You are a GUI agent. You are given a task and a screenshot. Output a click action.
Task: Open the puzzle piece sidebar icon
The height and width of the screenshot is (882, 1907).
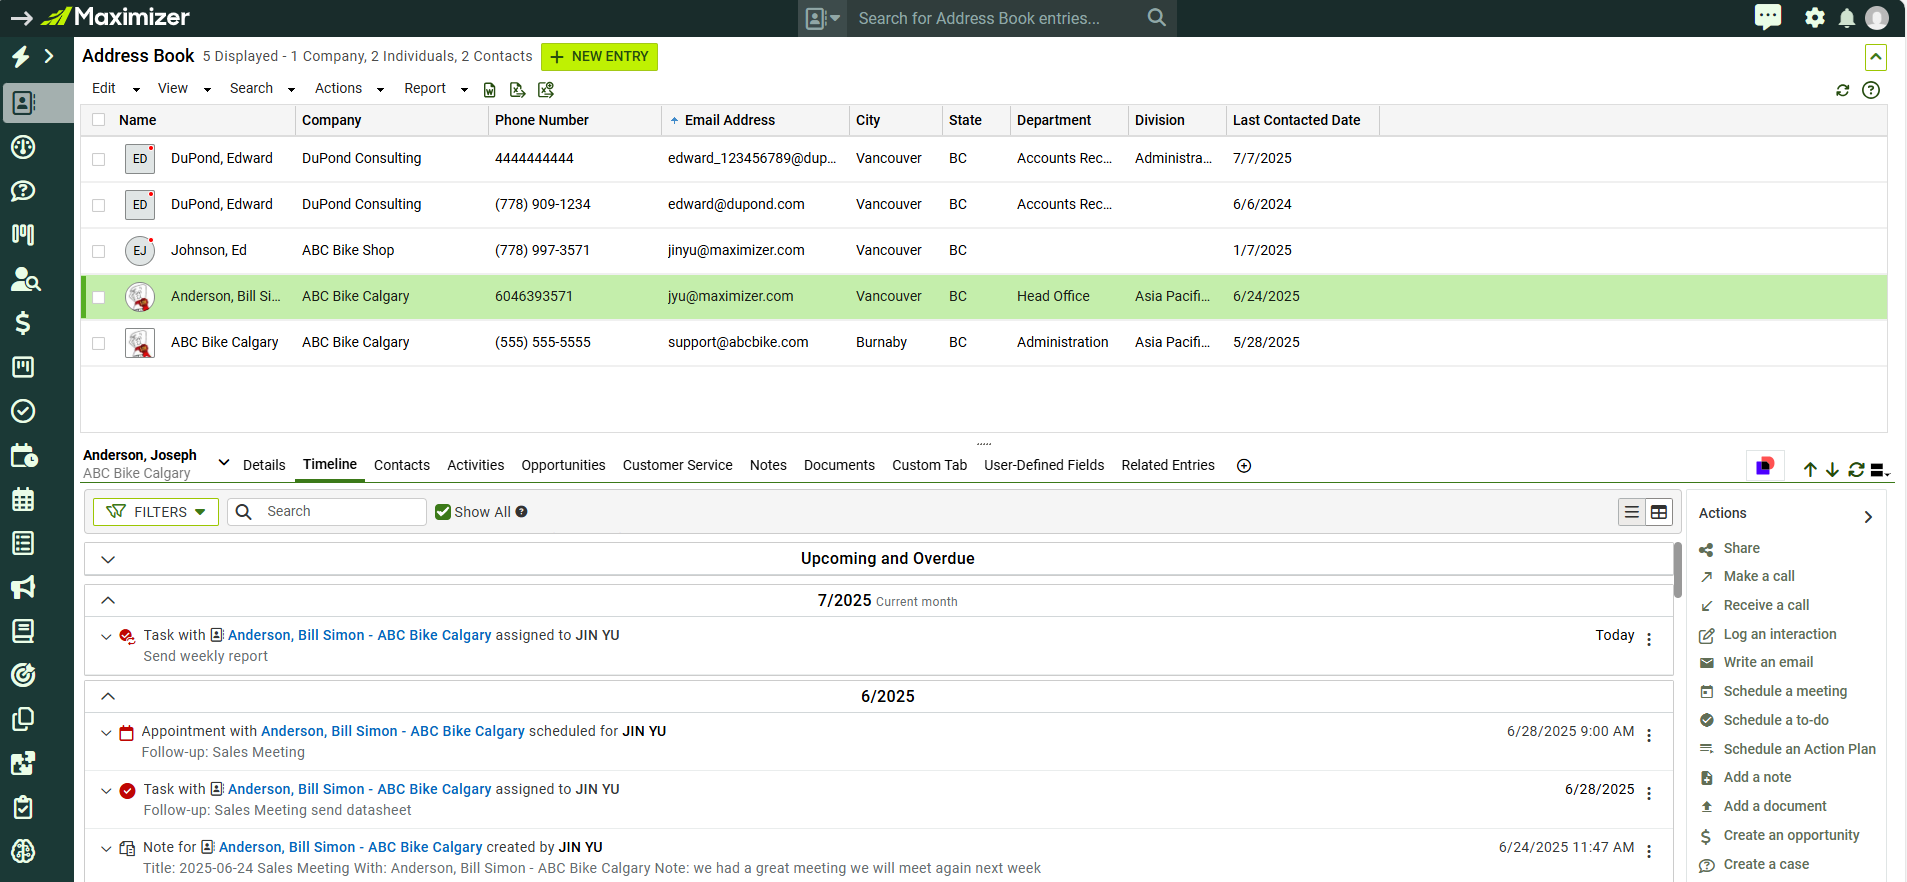coord(23,763)
